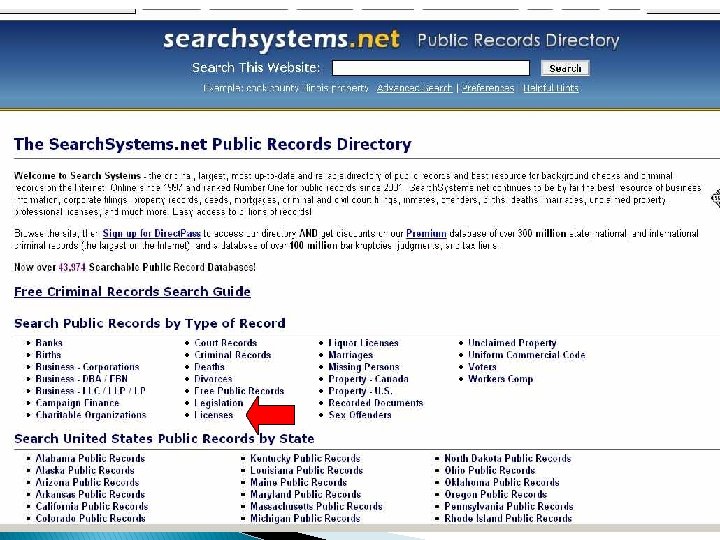Open Free Criminal Records Search Guide
The width and height of the screenshot is (720, 540).
click(x=132, y=292)
